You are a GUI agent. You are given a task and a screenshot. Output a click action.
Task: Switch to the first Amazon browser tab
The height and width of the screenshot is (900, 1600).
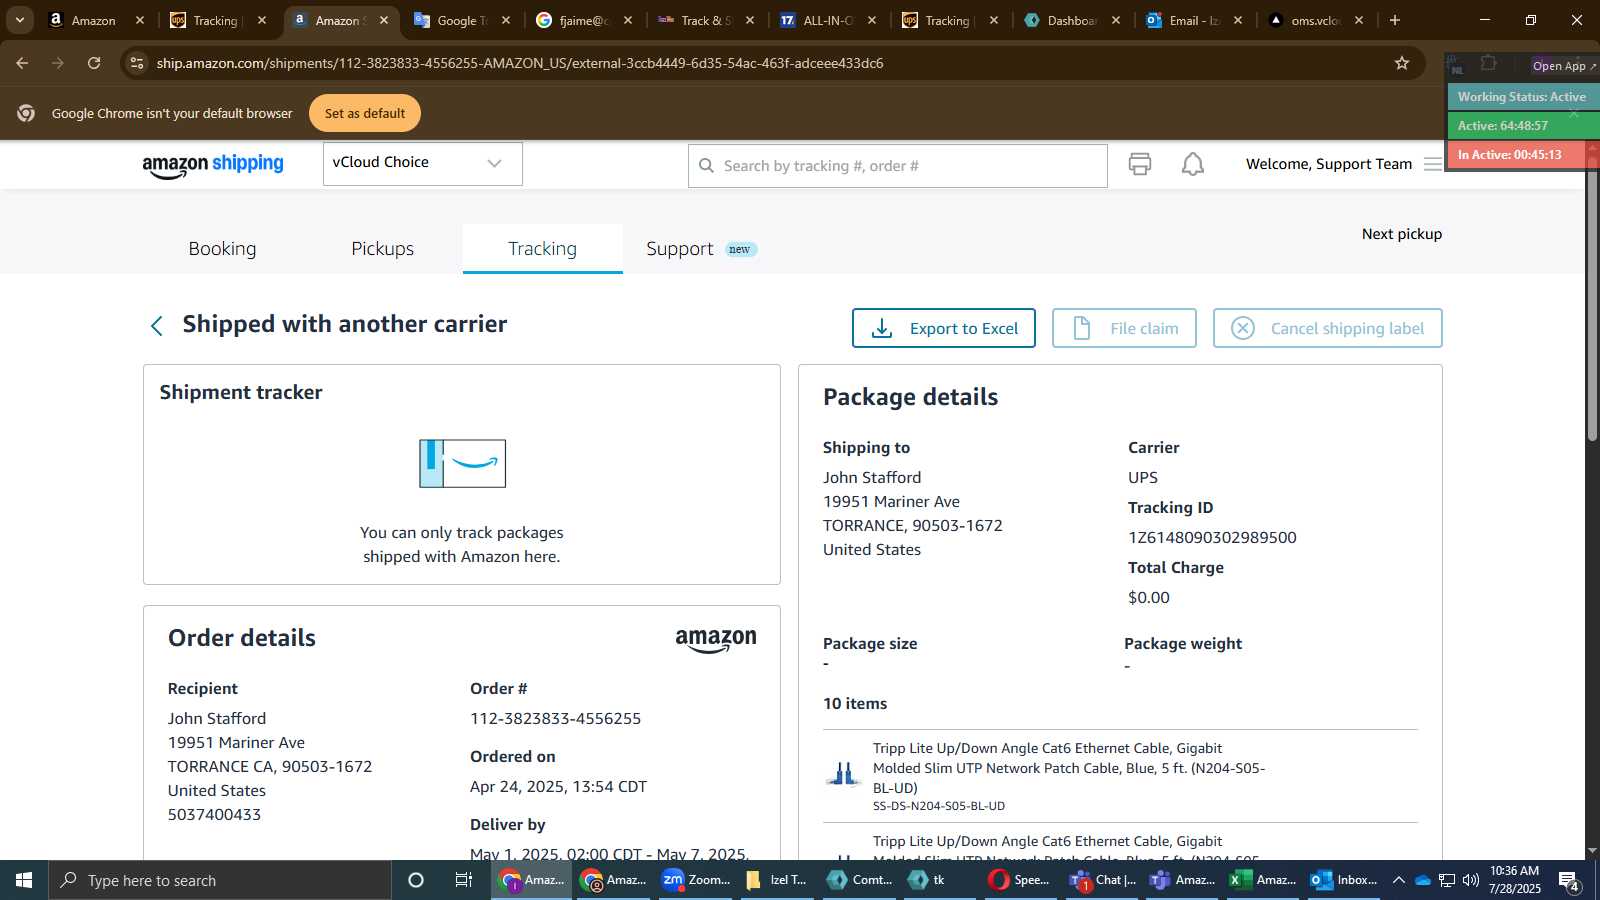[95, 20]
